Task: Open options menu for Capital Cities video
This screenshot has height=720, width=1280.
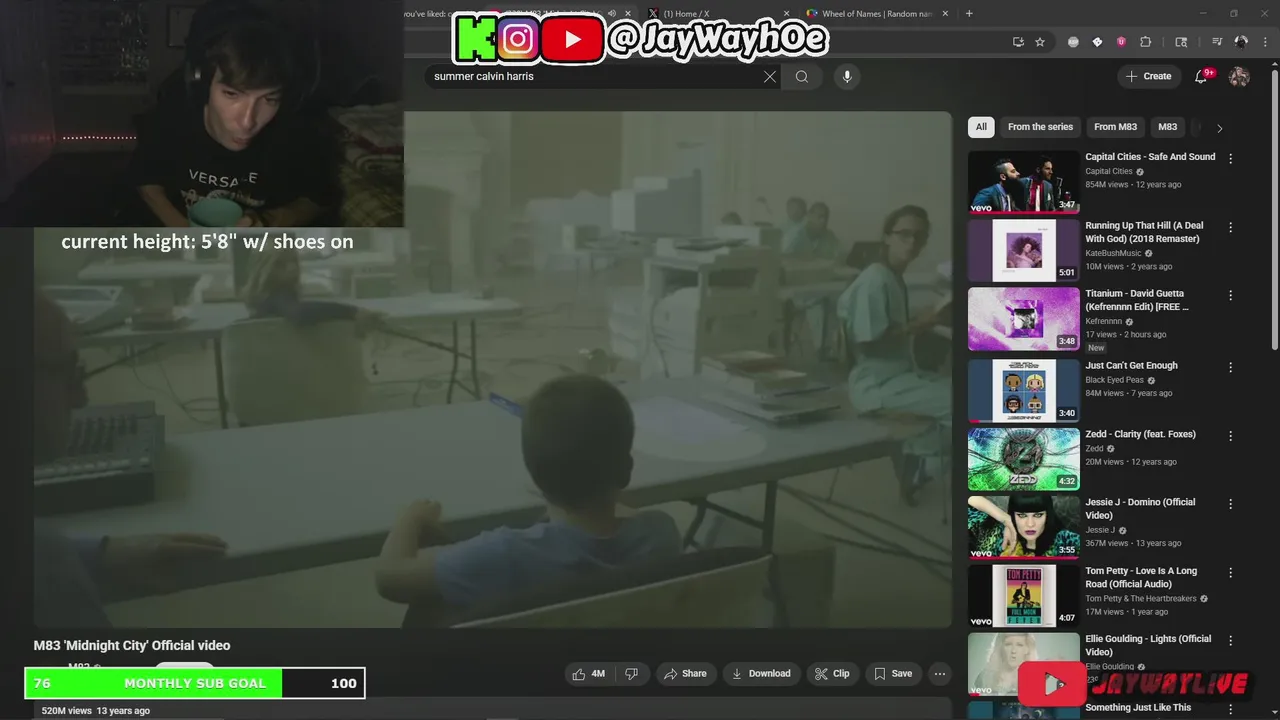Action: [x=1231, y=158]
